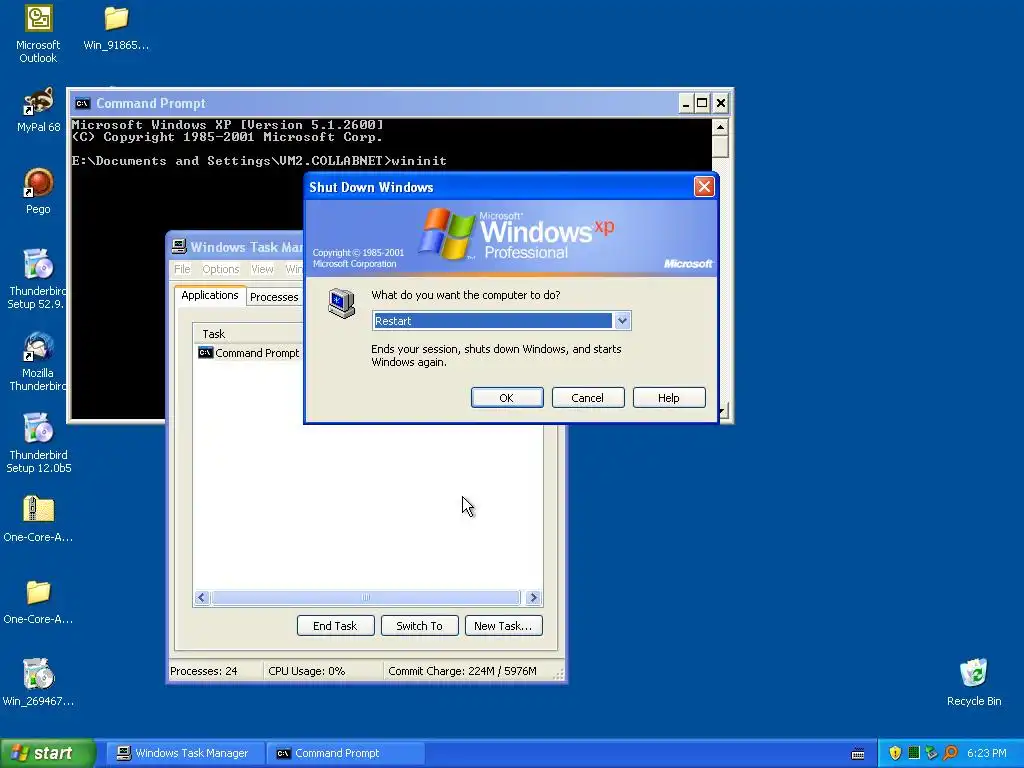This screenshot has height=768, width=1024.
Task: Click the computer icon in Shut Down dialog
Action: pos(341,303)
